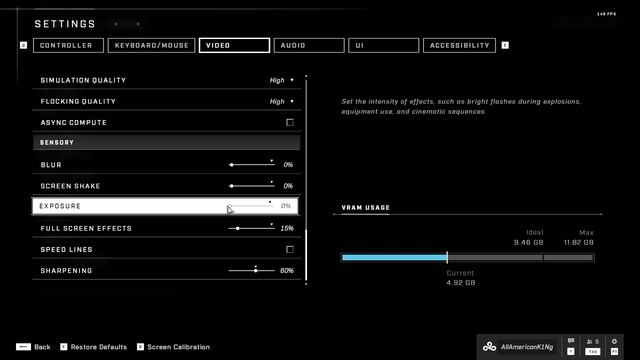Open Screen Calibration

click(179, 347)
